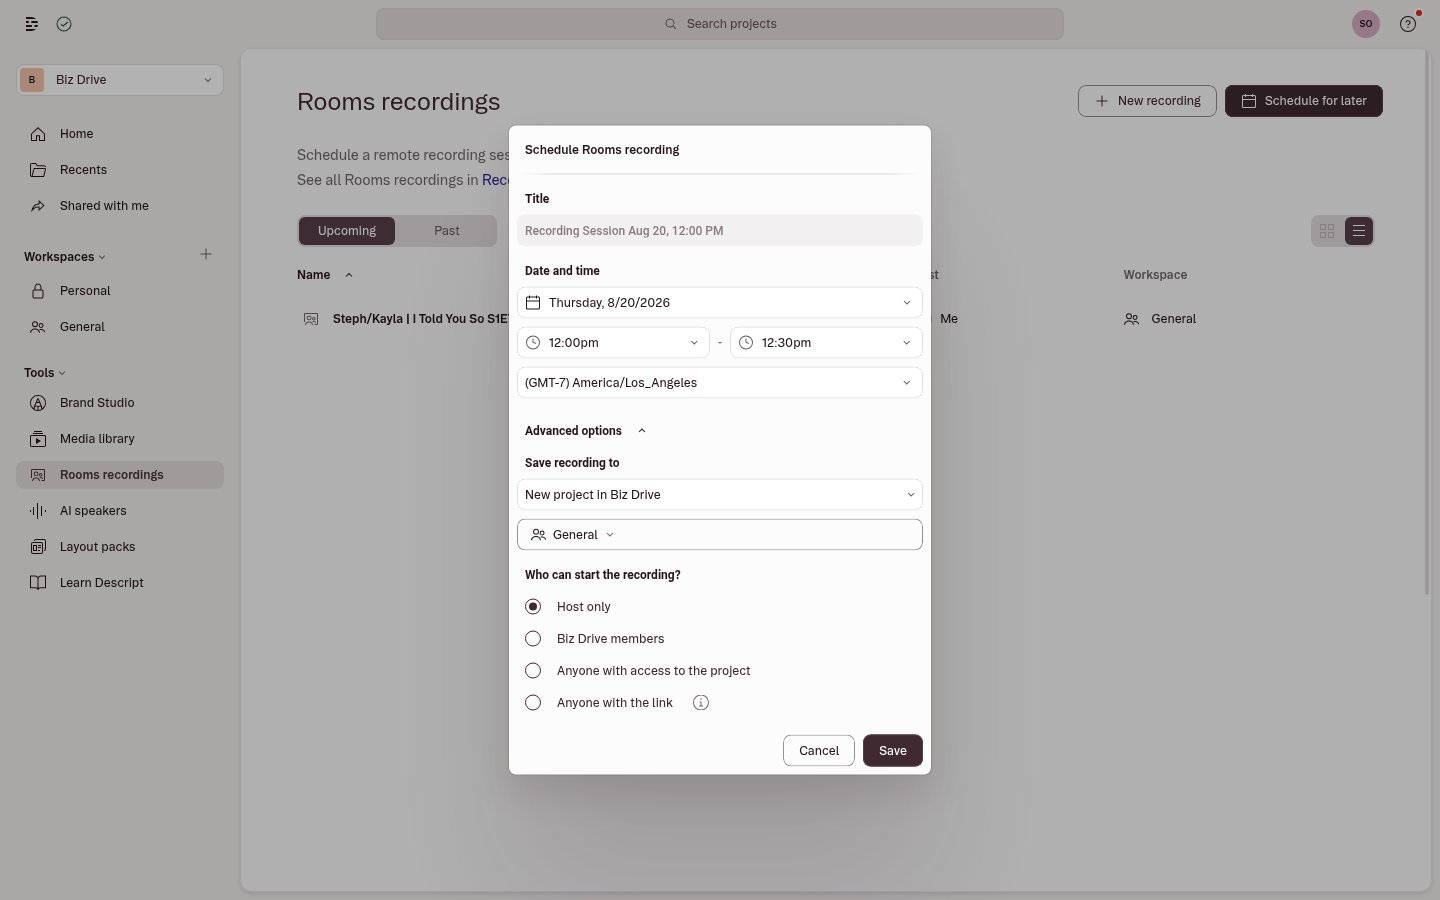The width and height of the screenshot is (1440, 900).
Task: Sort by Name column header arrow
Action: (x=349, y=275)
